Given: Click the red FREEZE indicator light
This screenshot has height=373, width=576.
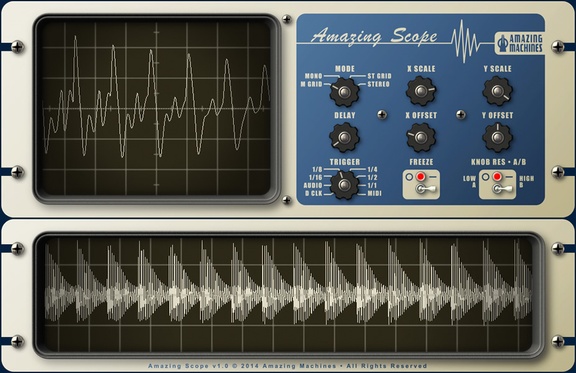Looking at the screenshot, I should point(421,177).
